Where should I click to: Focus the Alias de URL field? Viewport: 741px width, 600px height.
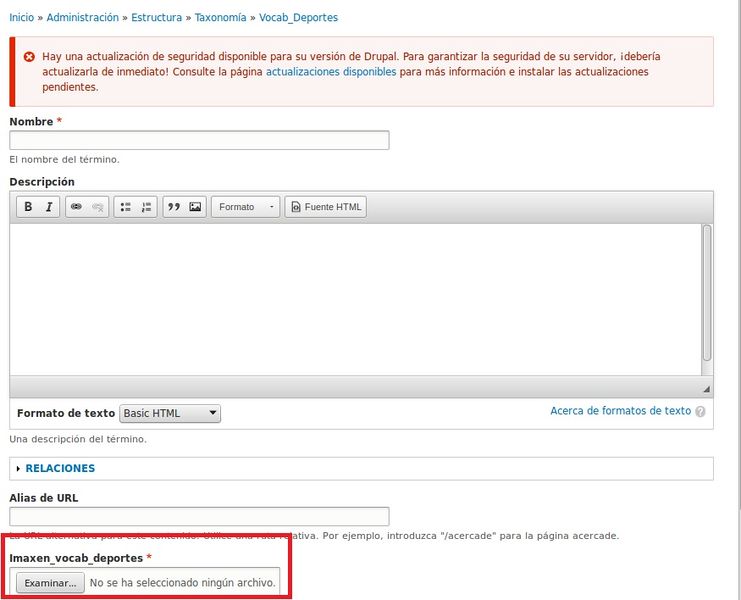click(x=199, y=516)
